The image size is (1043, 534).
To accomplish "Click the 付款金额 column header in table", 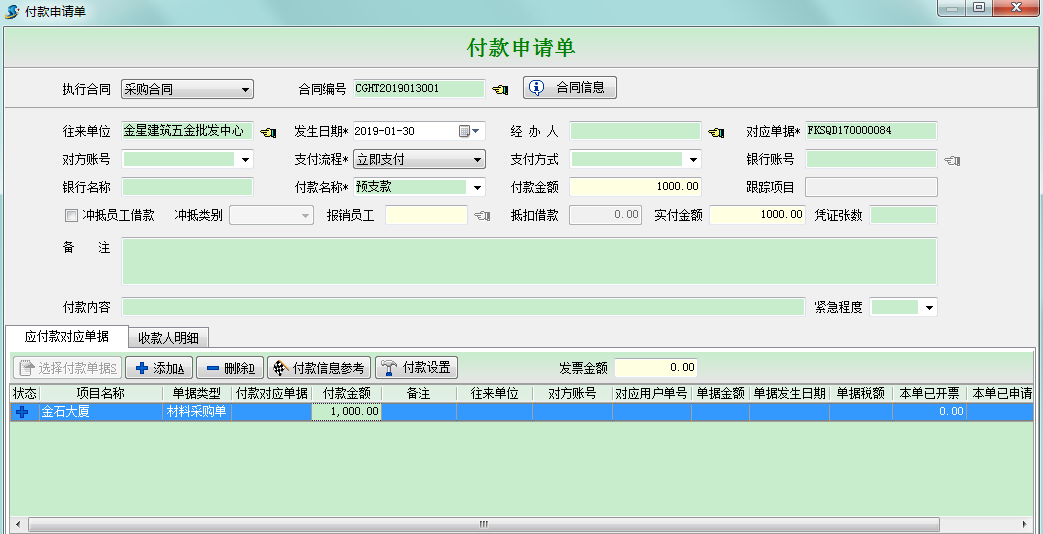I will pyautogui.click(x=347, y=394).
